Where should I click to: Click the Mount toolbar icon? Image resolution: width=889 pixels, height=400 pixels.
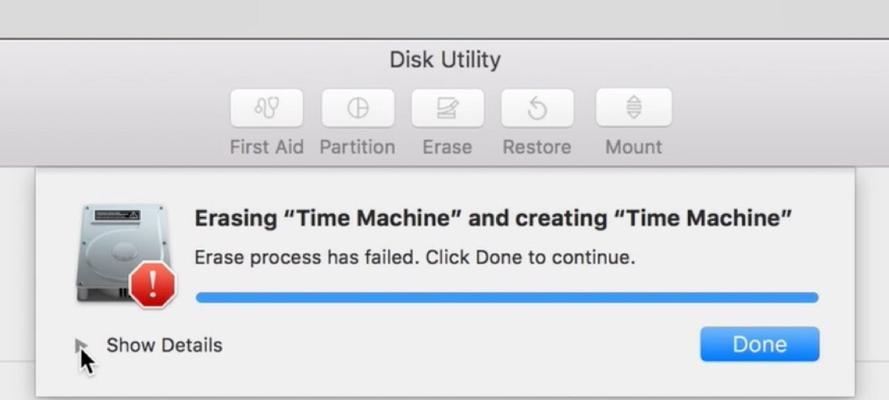(634, 107)
